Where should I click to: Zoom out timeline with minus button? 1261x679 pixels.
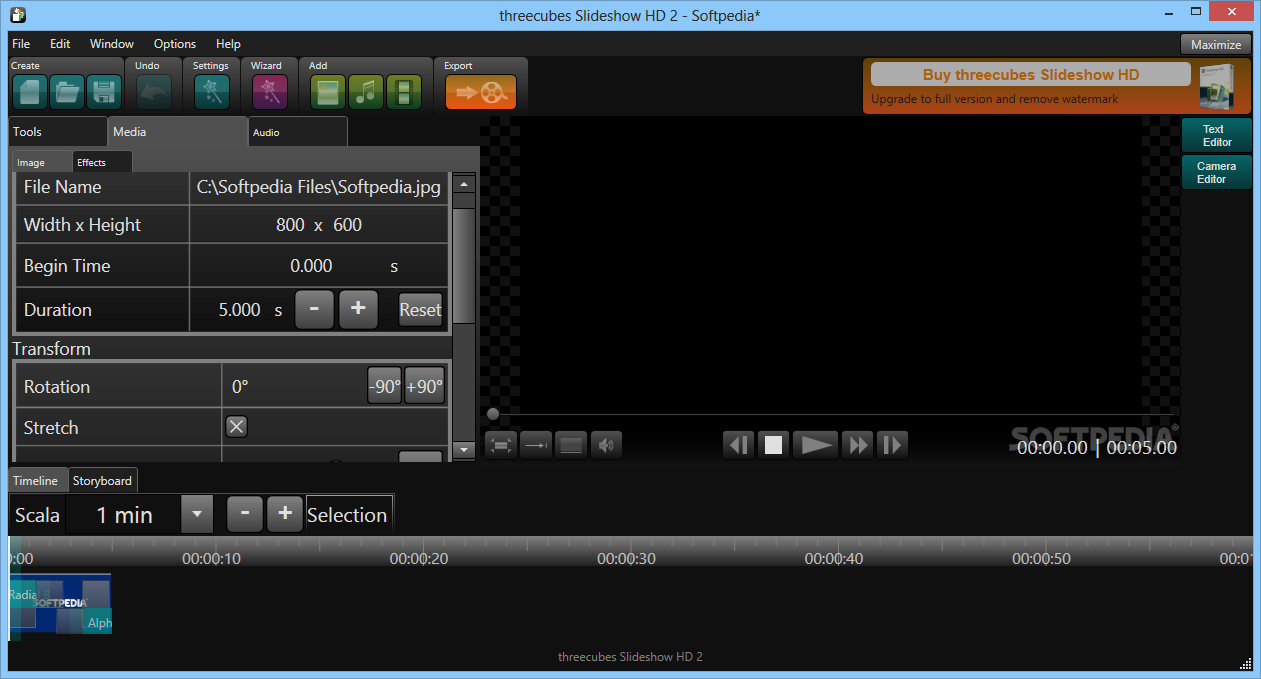click(x=245, y=514)
